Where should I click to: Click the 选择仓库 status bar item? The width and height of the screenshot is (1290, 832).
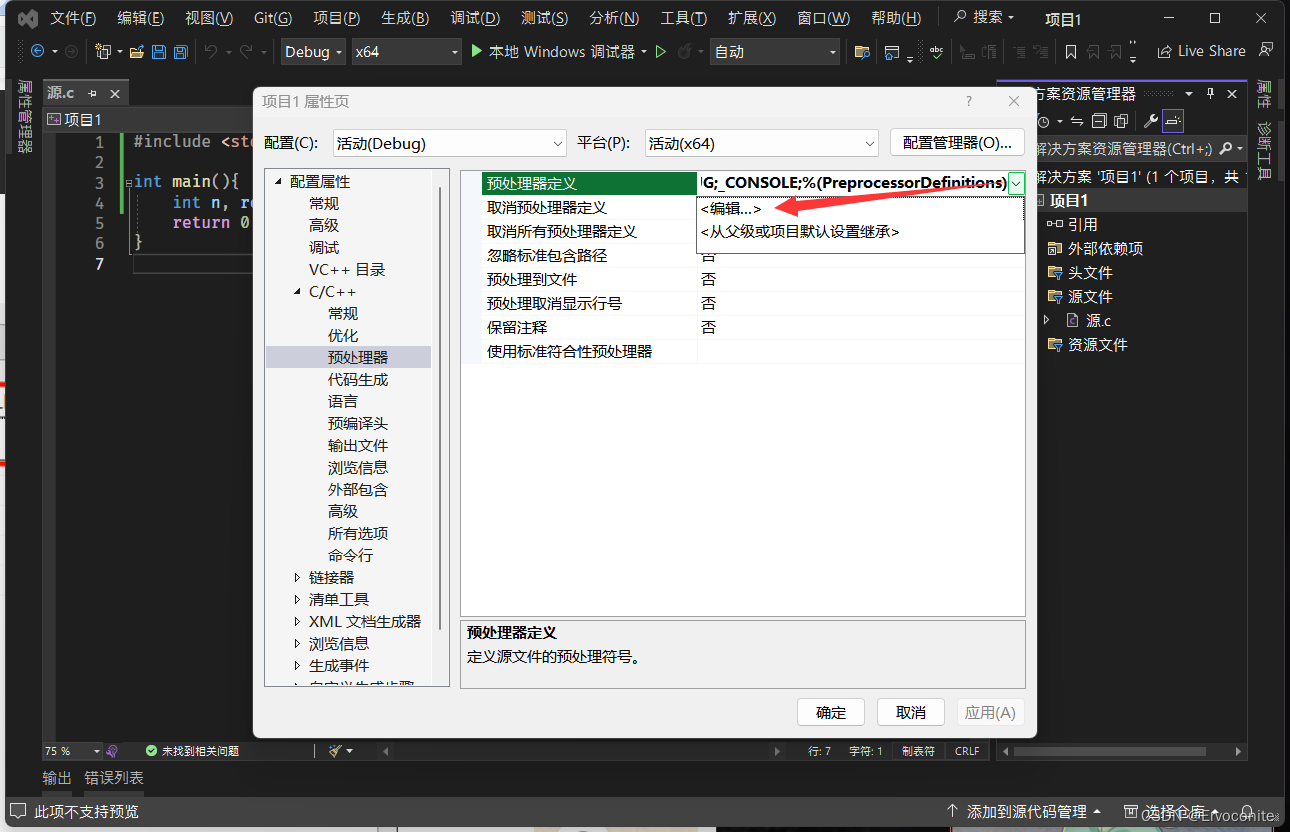point(1173,811)
